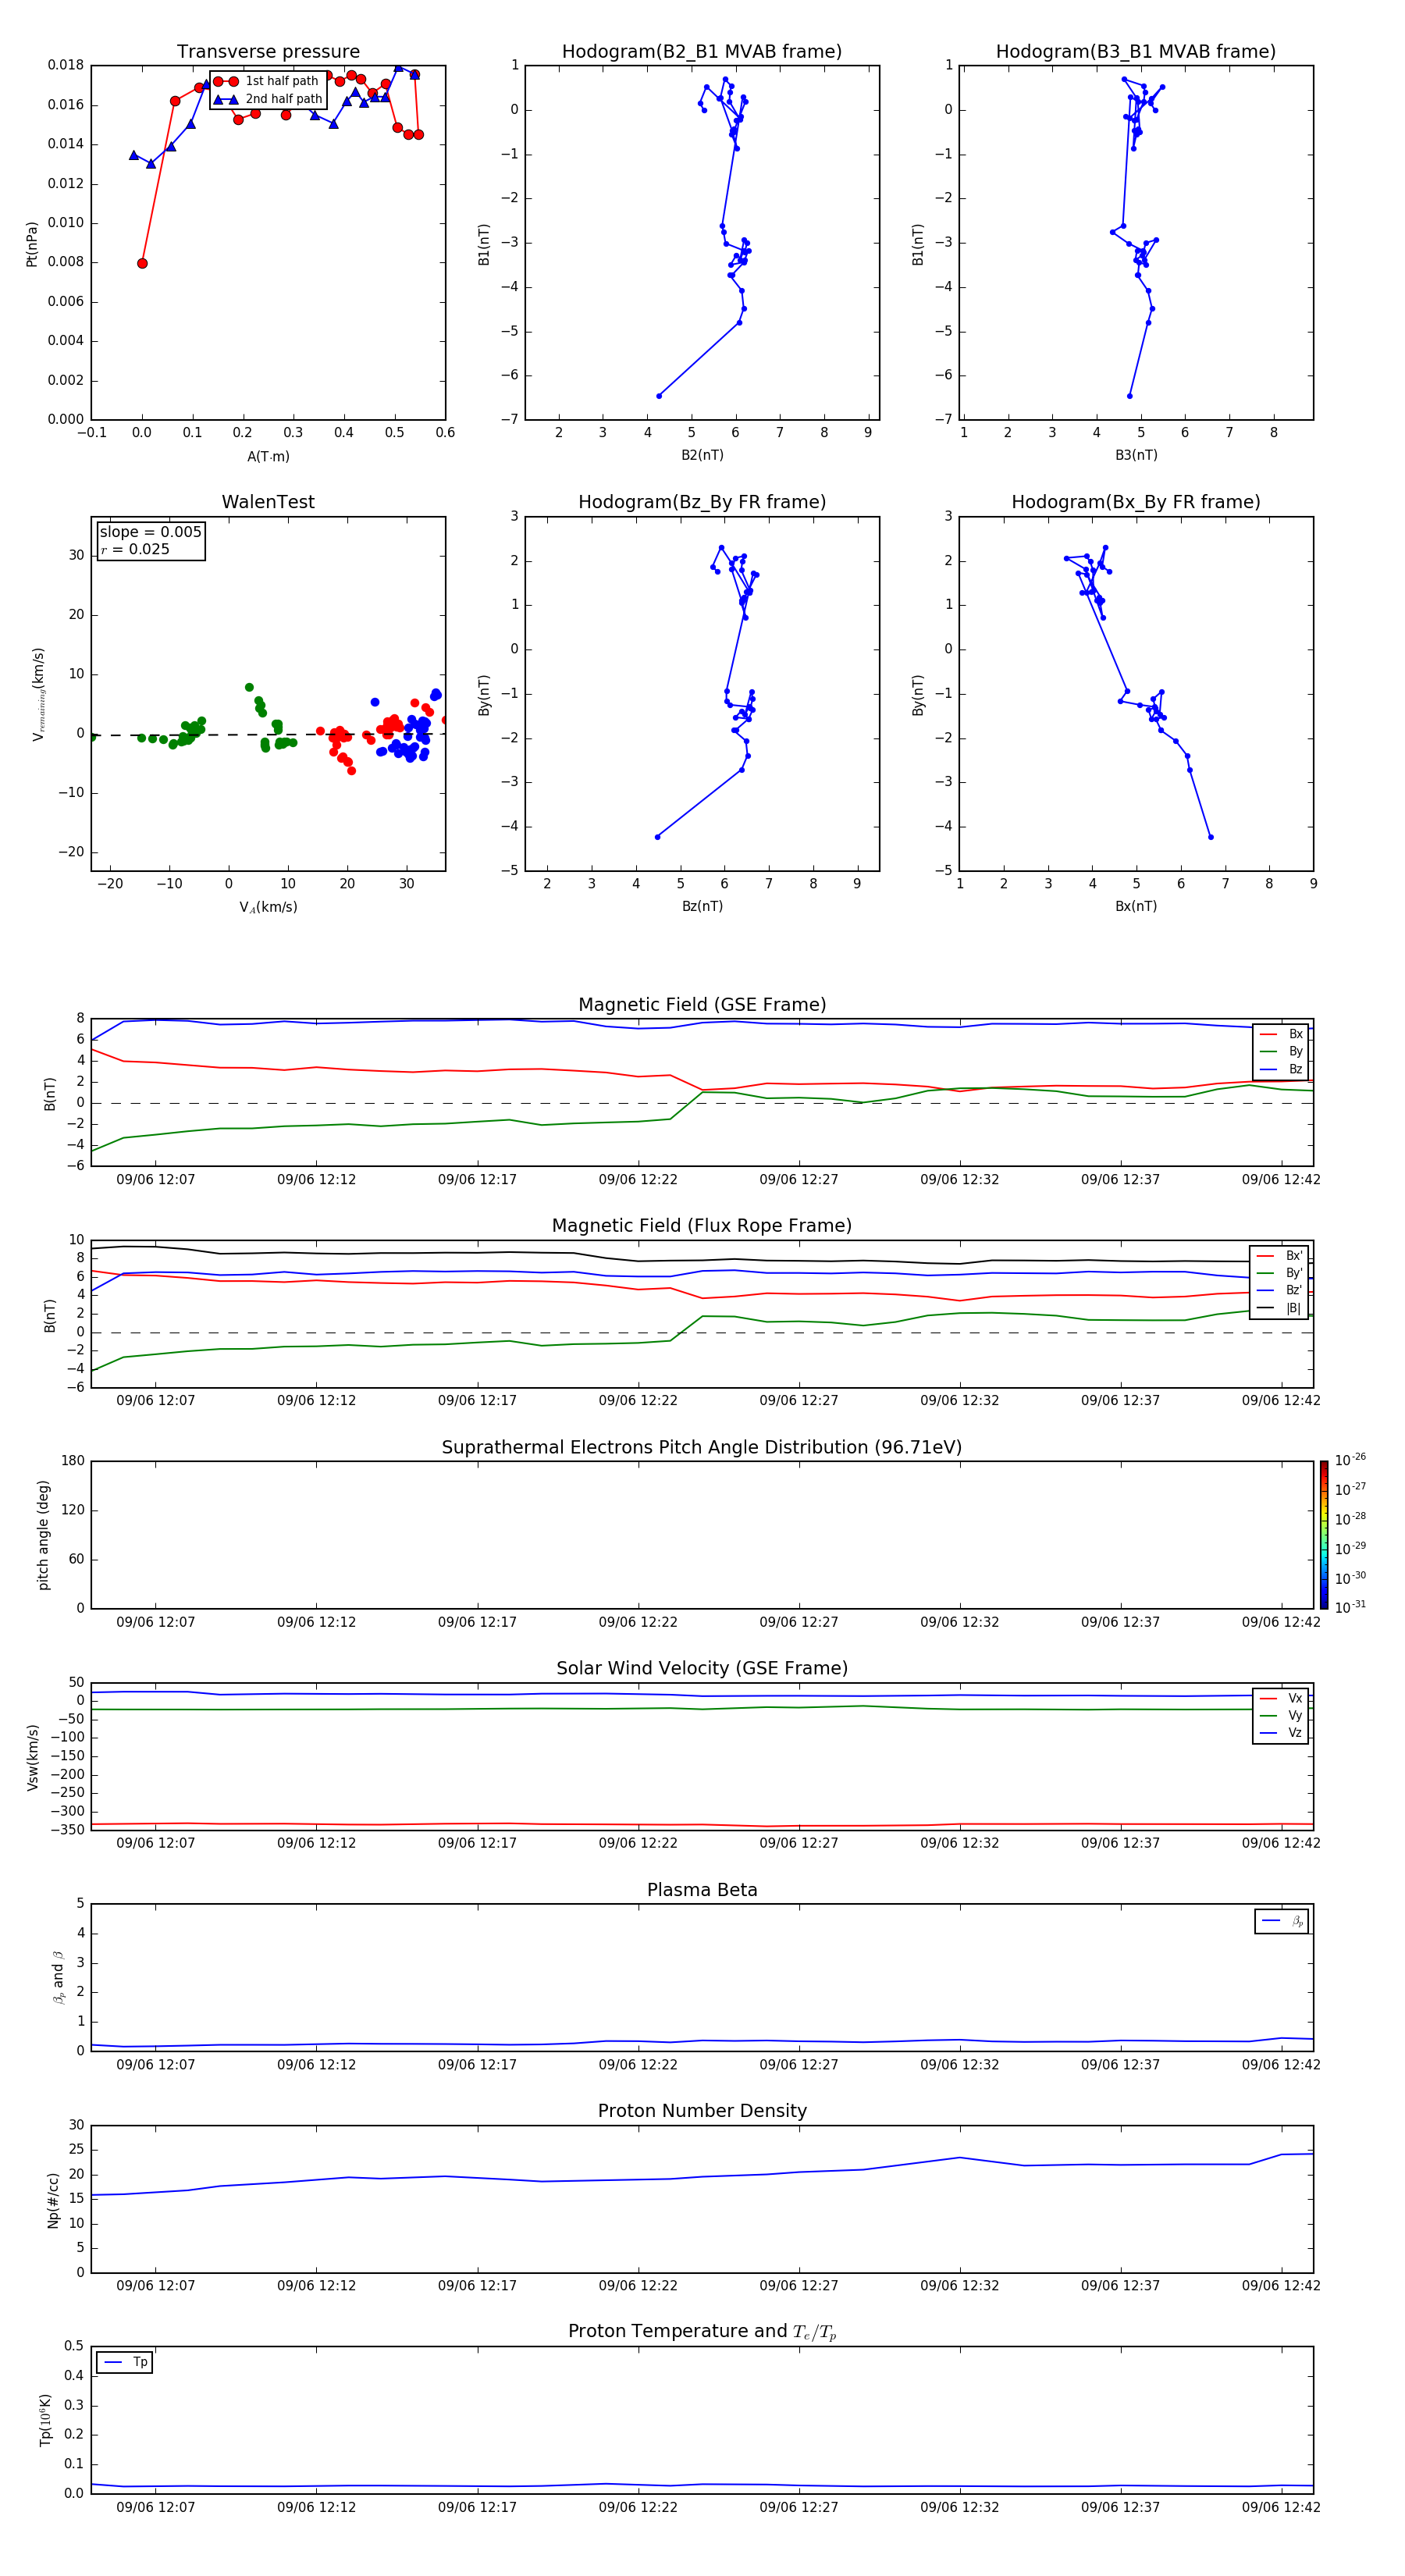Click the 'Hodogram(B3_B1 MVAB frame)' title
Screen dimensions: 1405x2576
(1136, 52)
